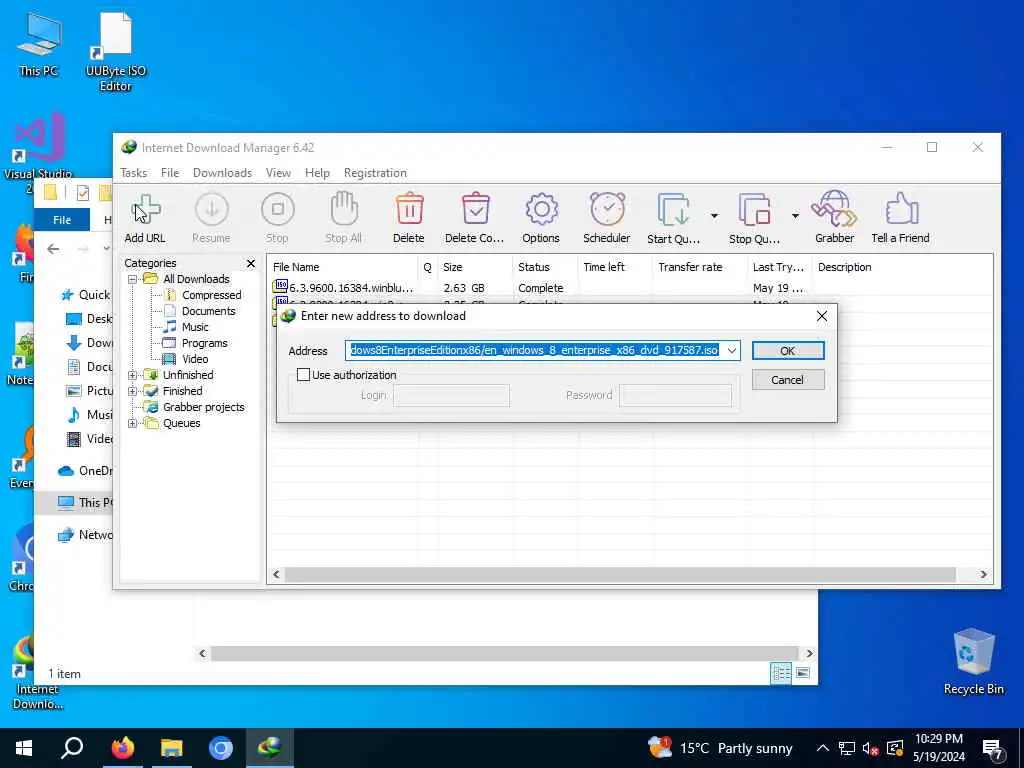The image size is (1024, 768).
Task: Show hidden system tray icons
Action: coord(823,748)
